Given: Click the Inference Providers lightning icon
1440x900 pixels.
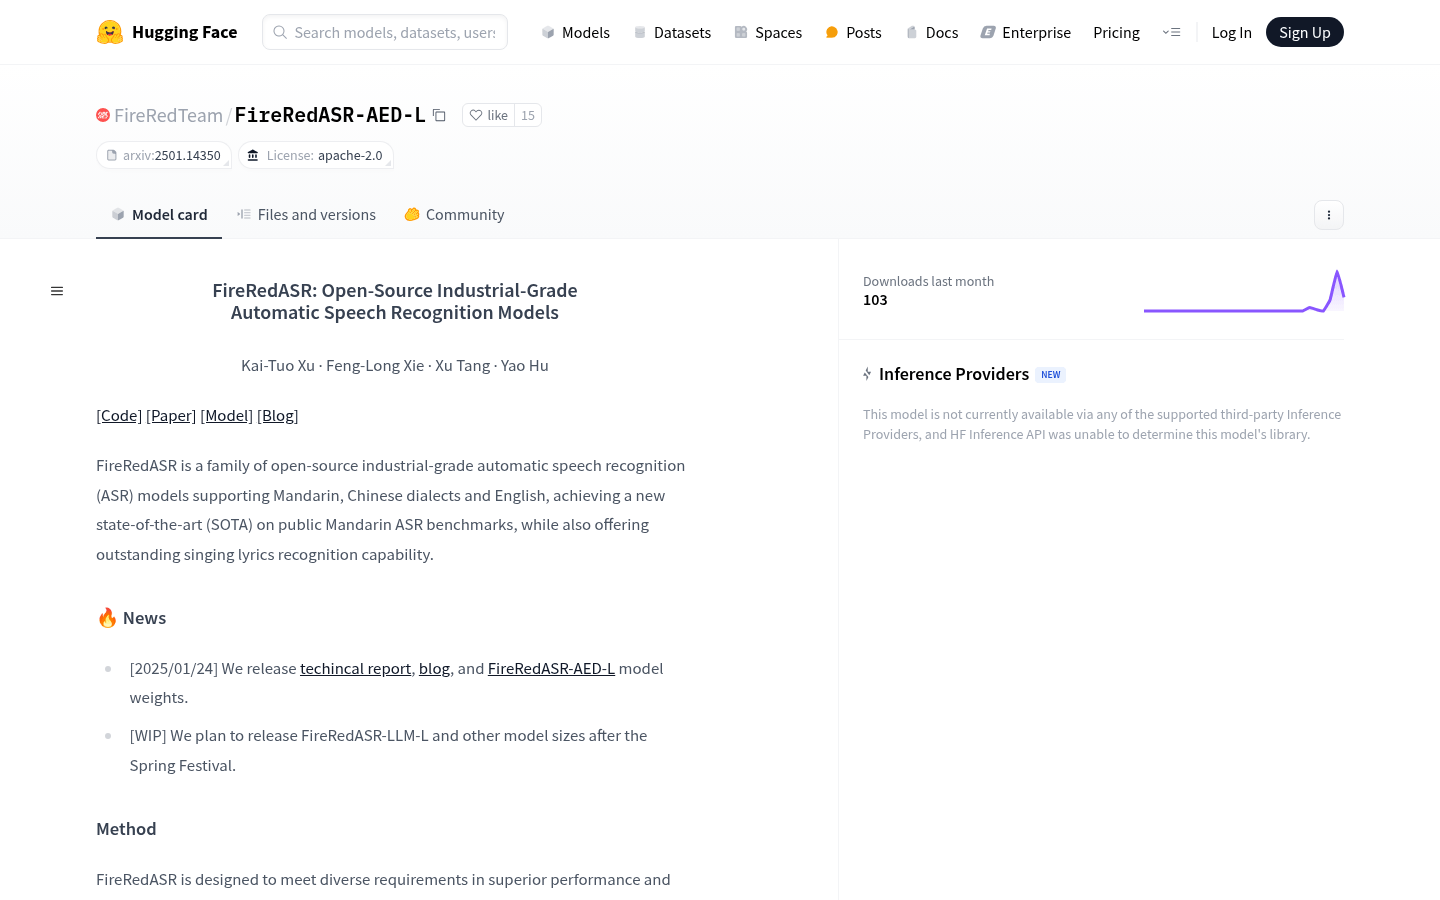Looking at the screenshot, I should tap(867, 374).
